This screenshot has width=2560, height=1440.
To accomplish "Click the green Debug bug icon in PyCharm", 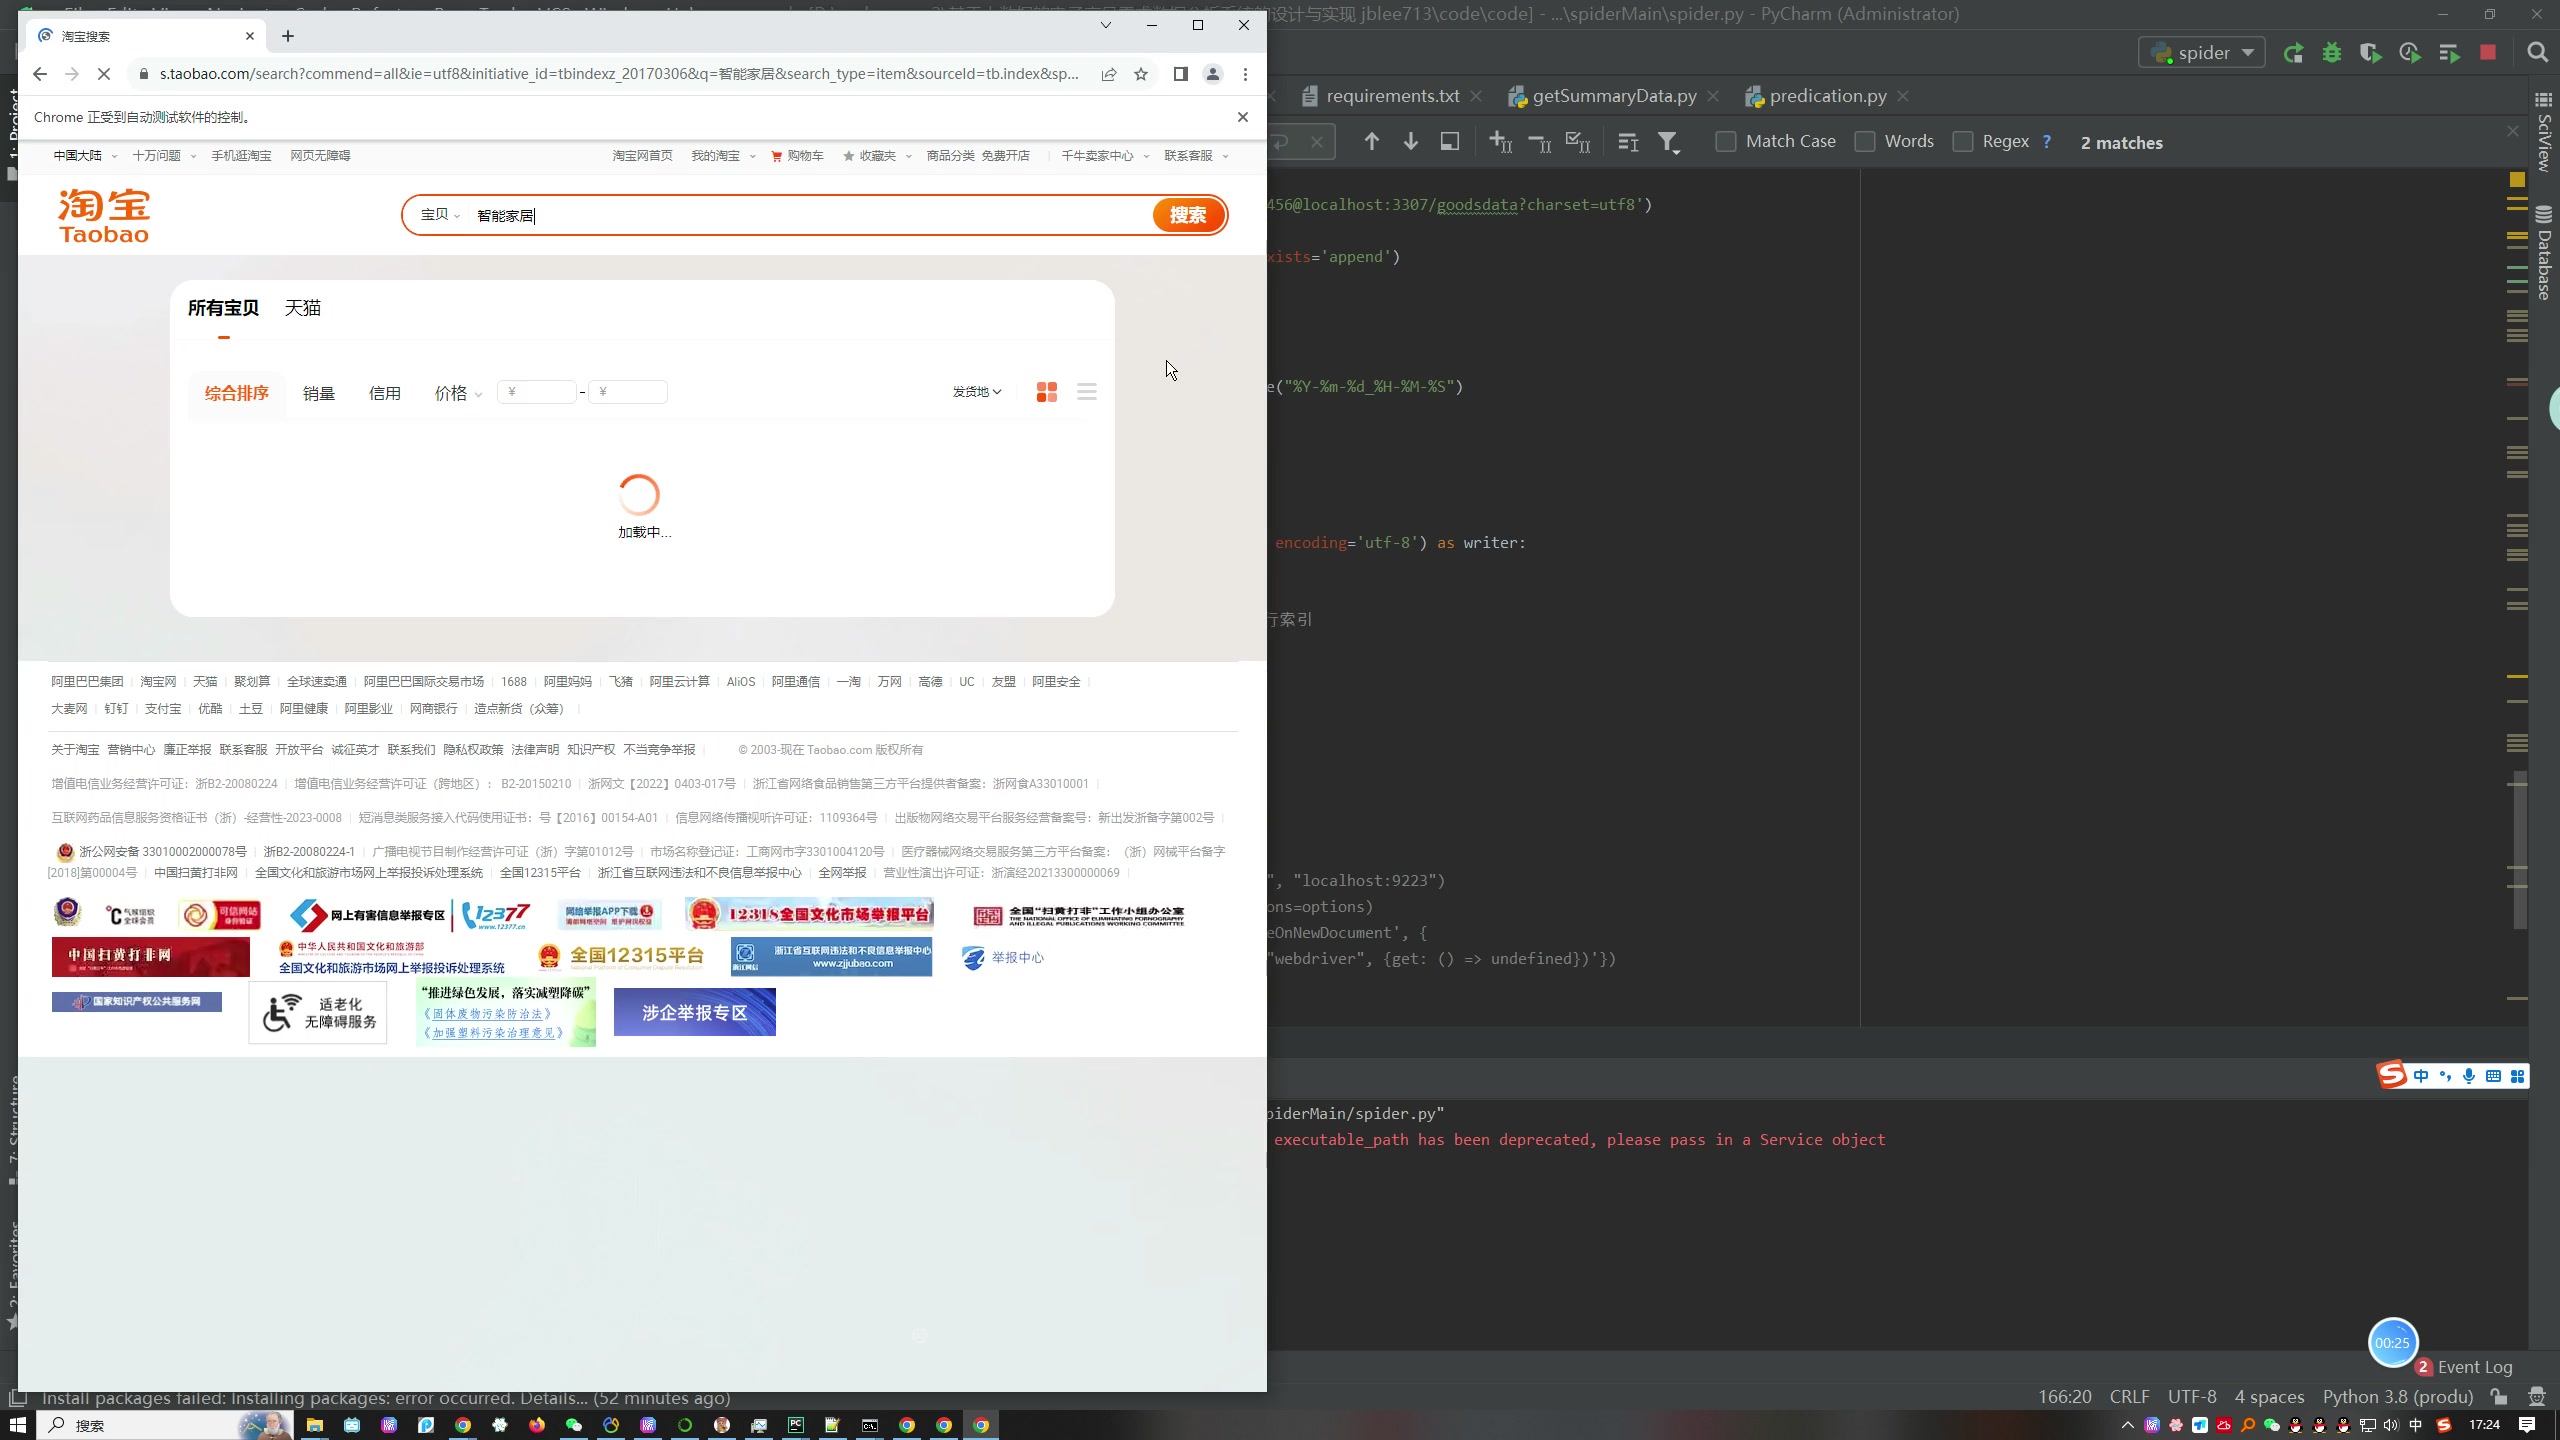I will pyautogui.click(x=2332, y=53).
